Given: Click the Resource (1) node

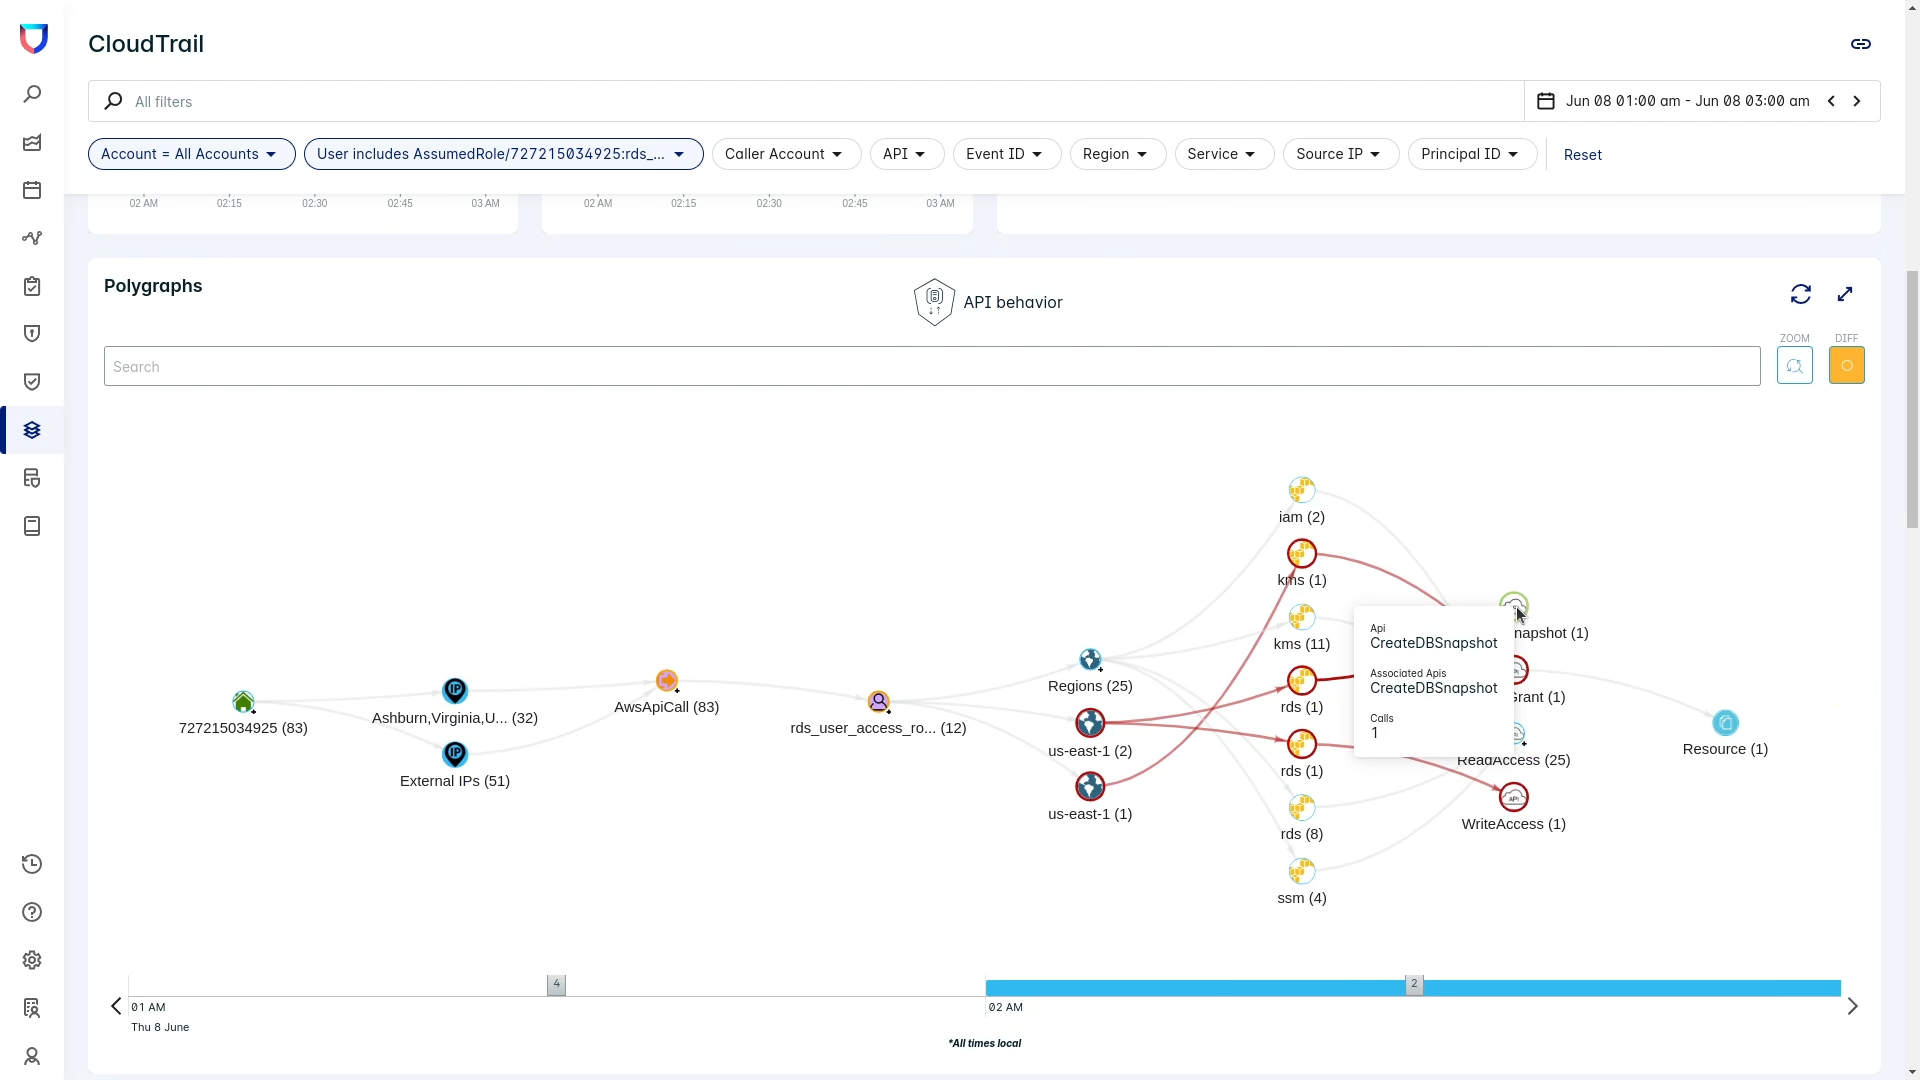Looking at the screenshot, I should click(1725, 723).
